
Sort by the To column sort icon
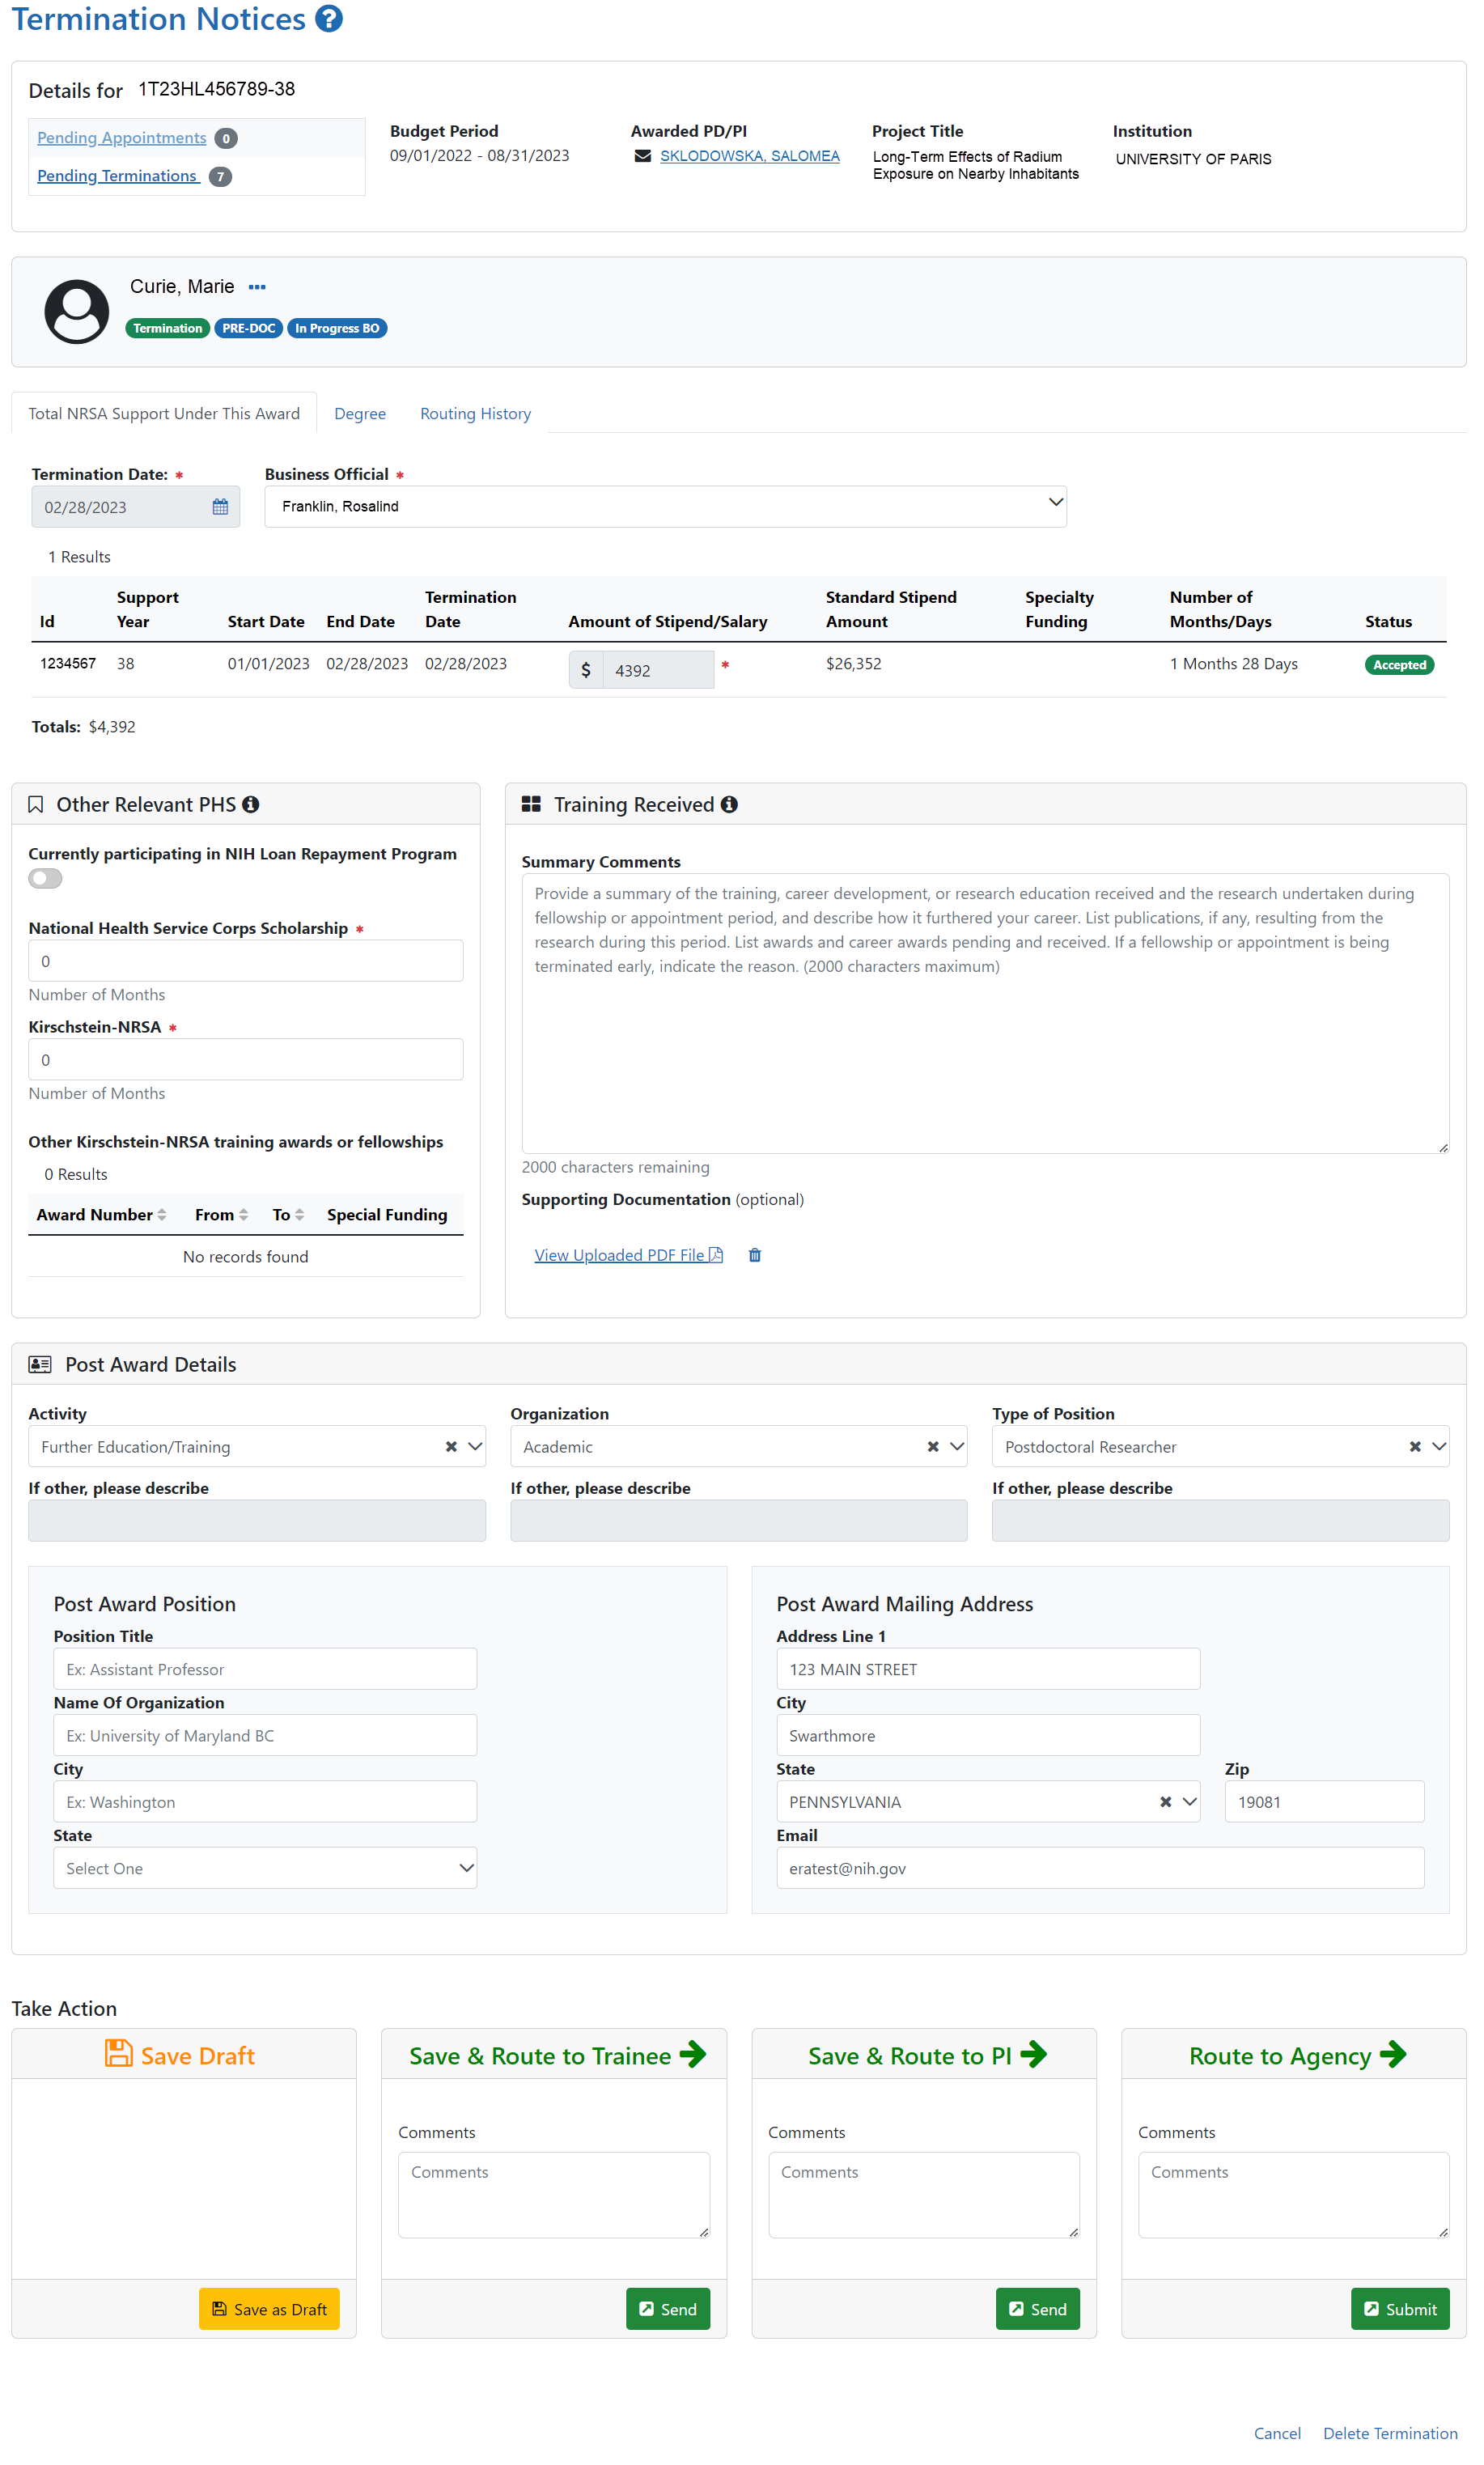click(x=299, y=1214)
